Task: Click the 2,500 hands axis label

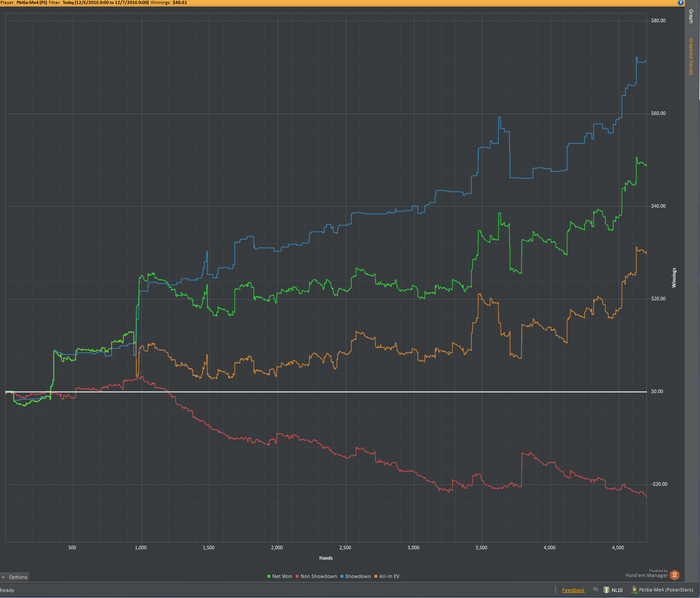Action: pyautogui.click(x=345, y=548)
